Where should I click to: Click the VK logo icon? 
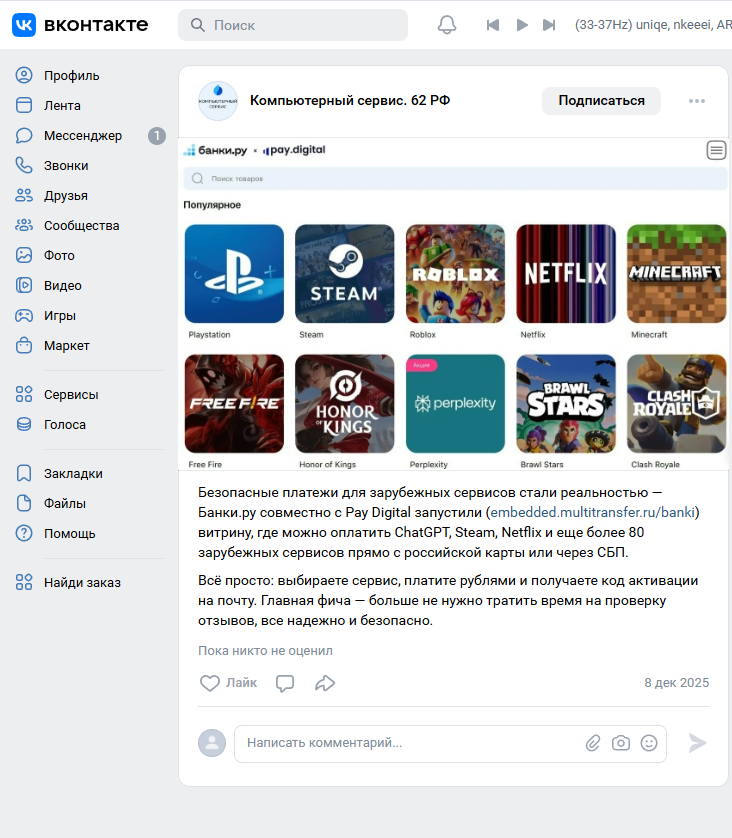point(24,25)
